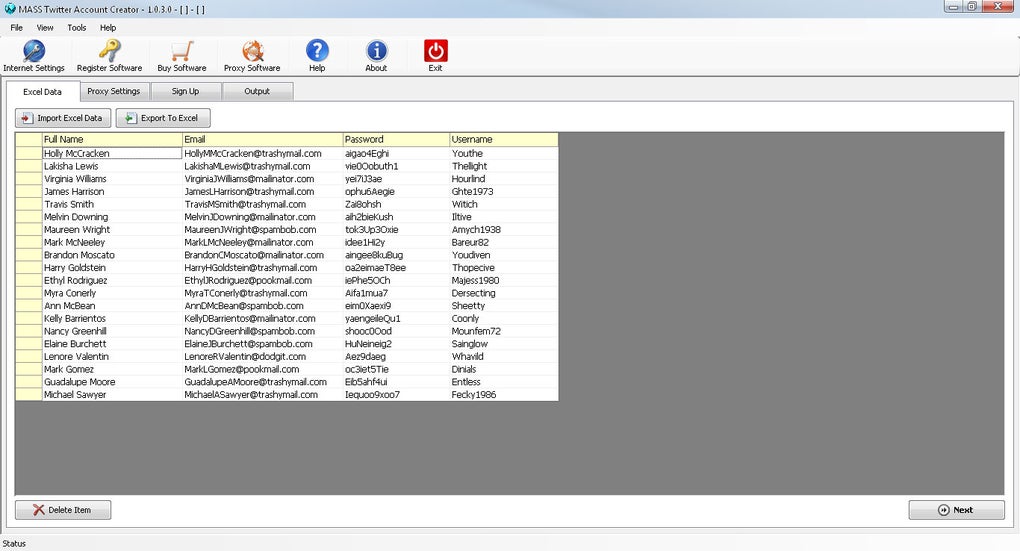The image size is (1020, 551).
Task: Click password cell HuNeineig2
Action: click(396, 343)
